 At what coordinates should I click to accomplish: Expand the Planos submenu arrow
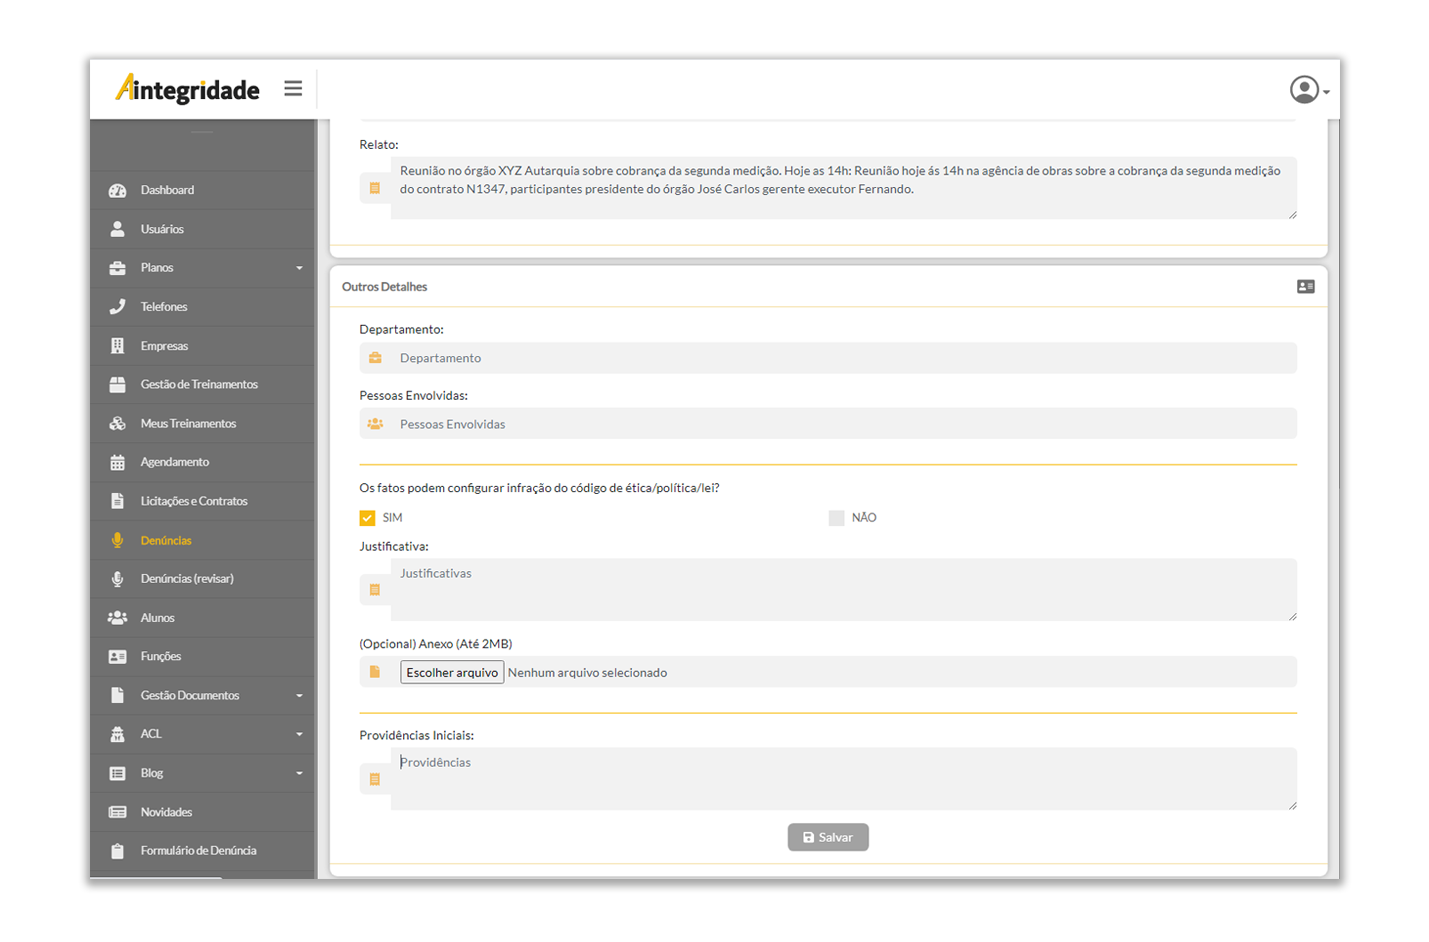click(x=299, y=268)
